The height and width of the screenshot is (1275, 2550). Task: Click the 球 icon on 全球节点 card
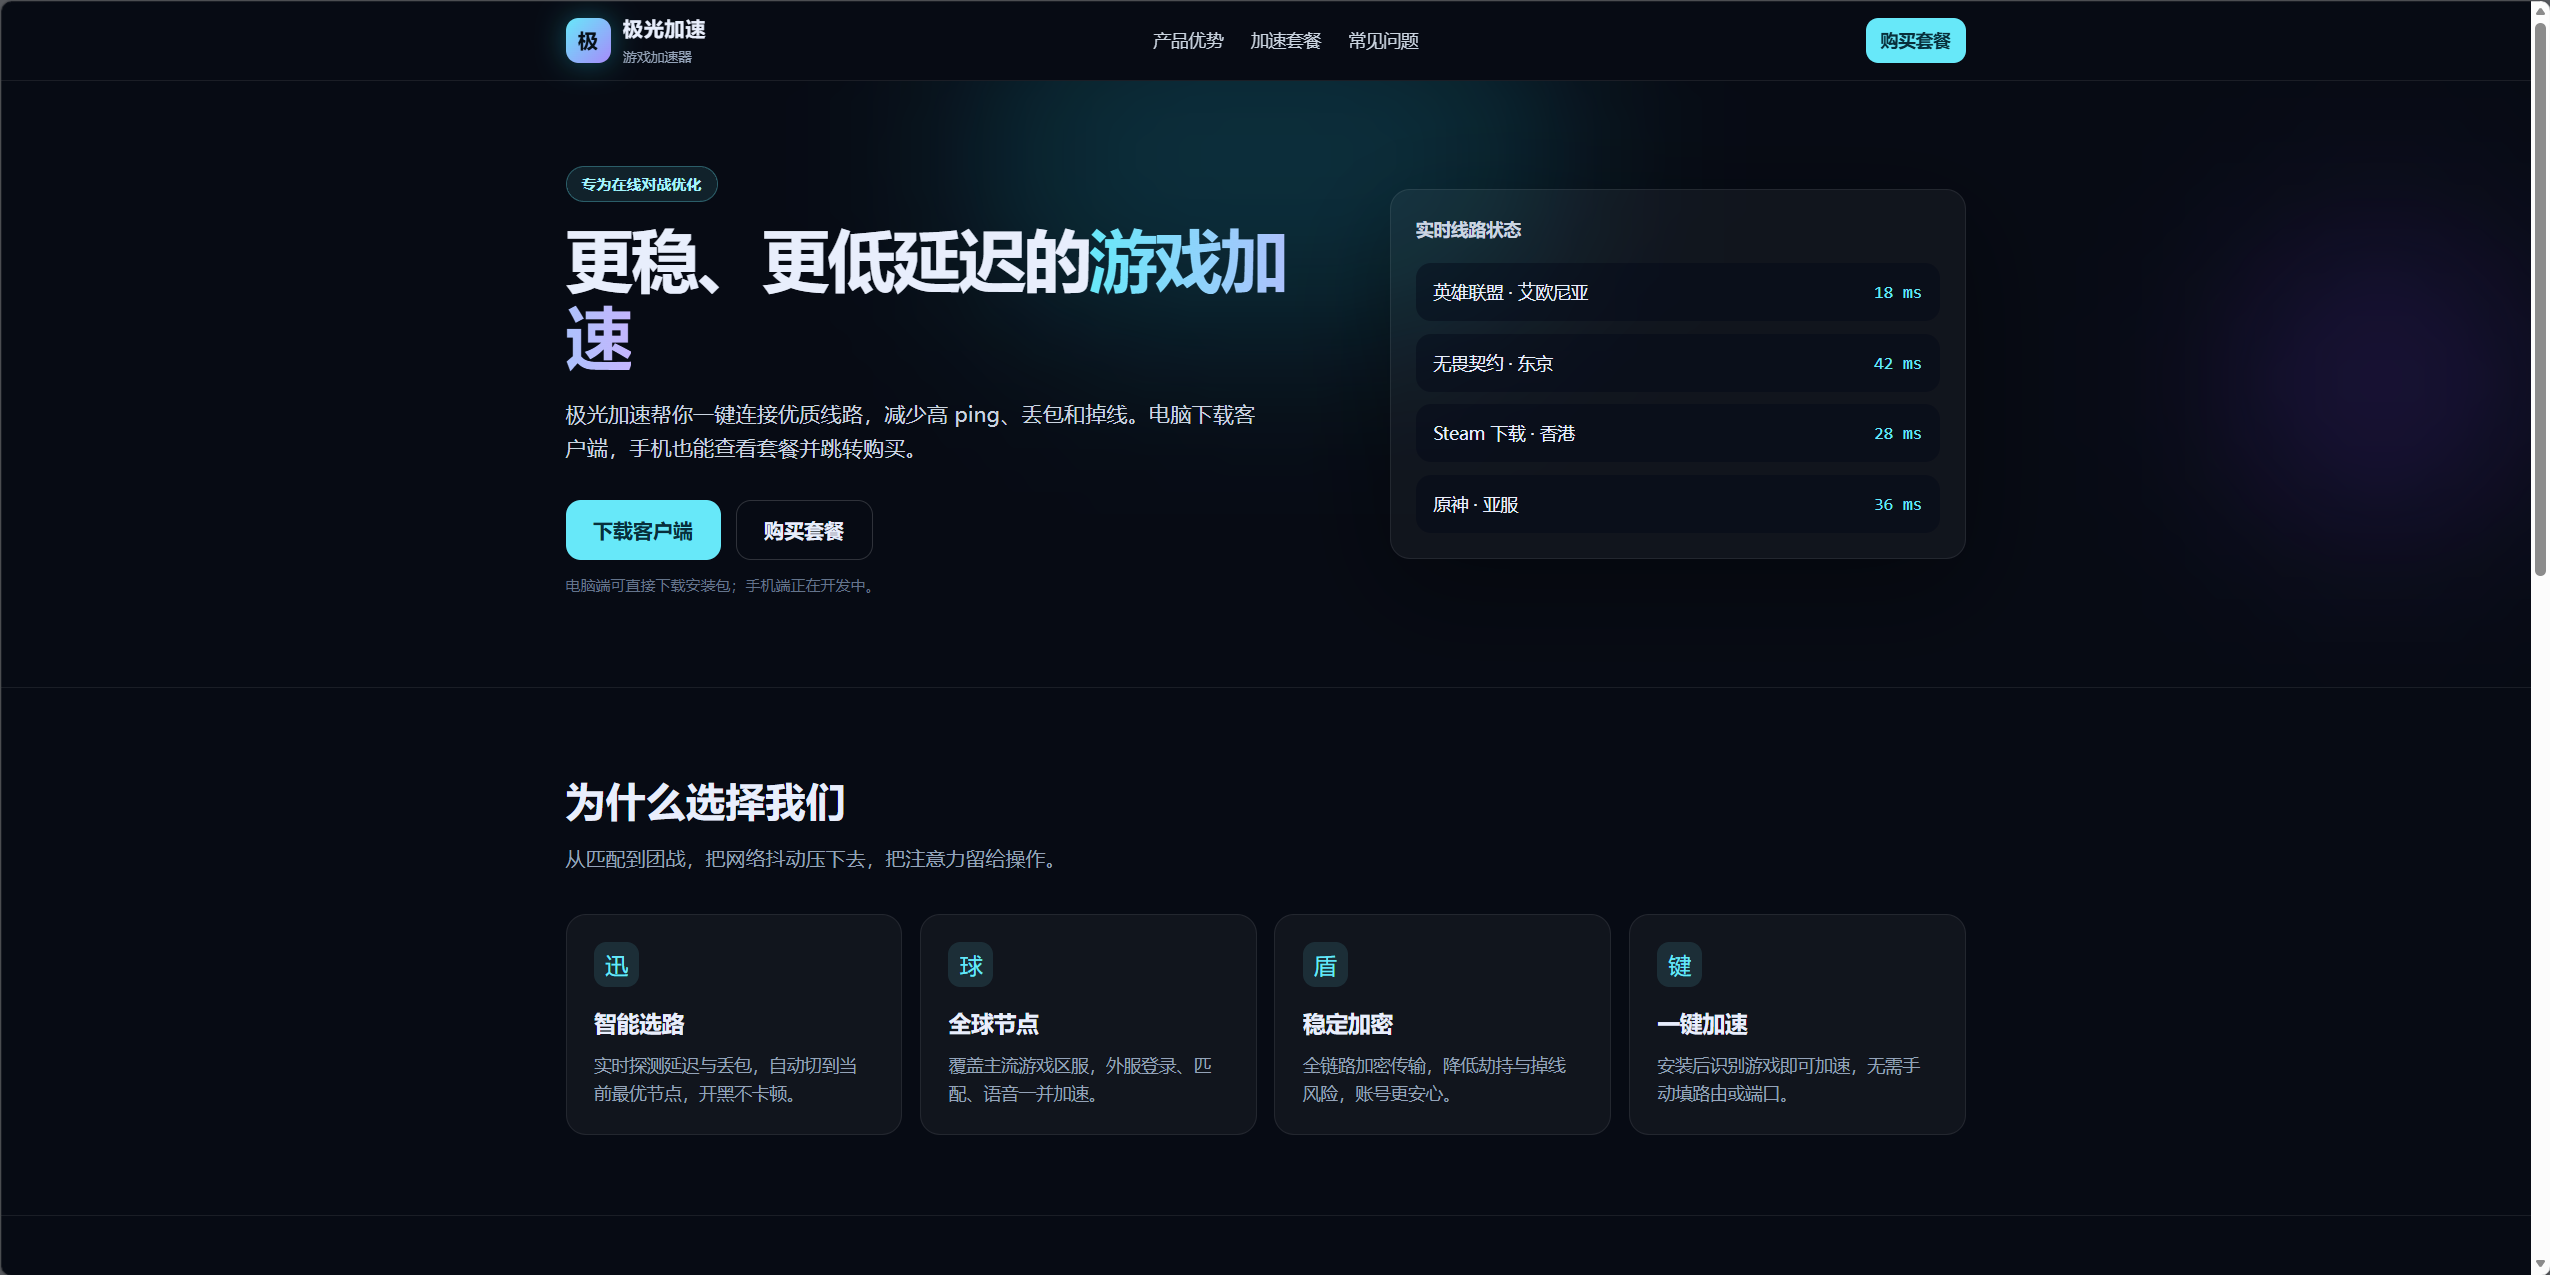click(x=970, y=965)
